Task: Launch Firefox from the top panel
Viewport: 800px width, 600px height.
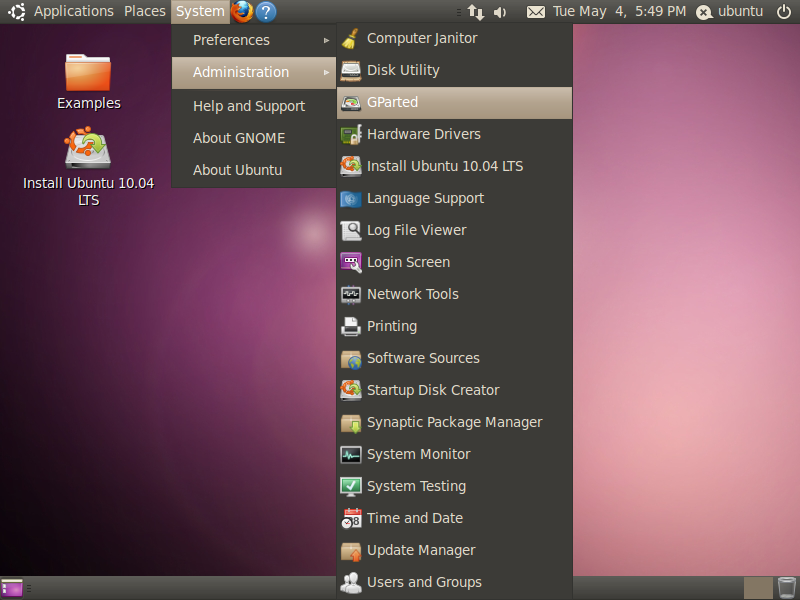Action: pyautogui.click(x=242, y=11)
